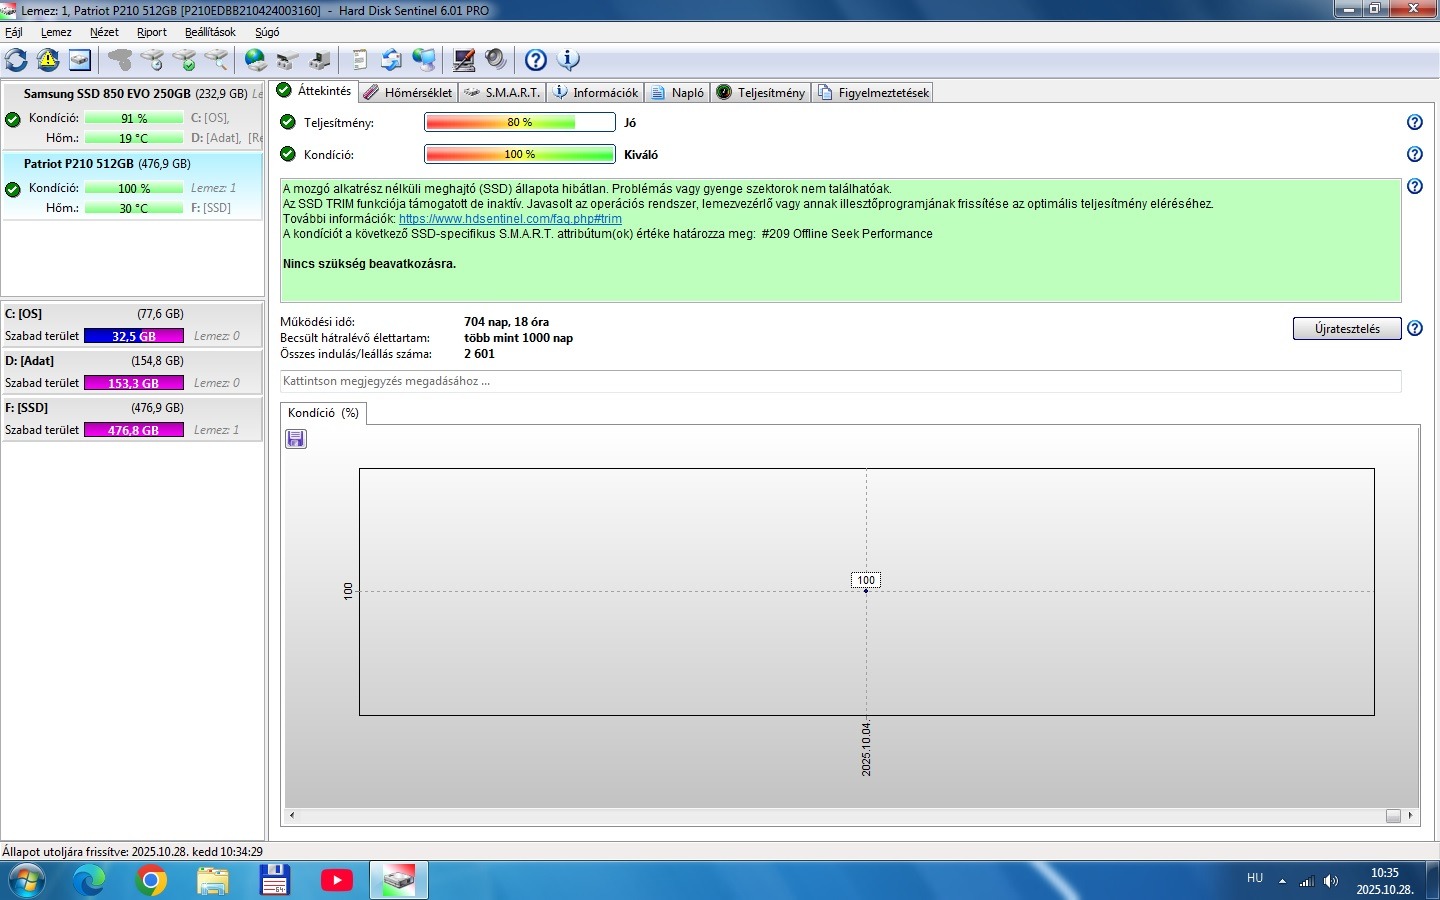Click the disk with magnifier toolbar icon

point(216,60)
